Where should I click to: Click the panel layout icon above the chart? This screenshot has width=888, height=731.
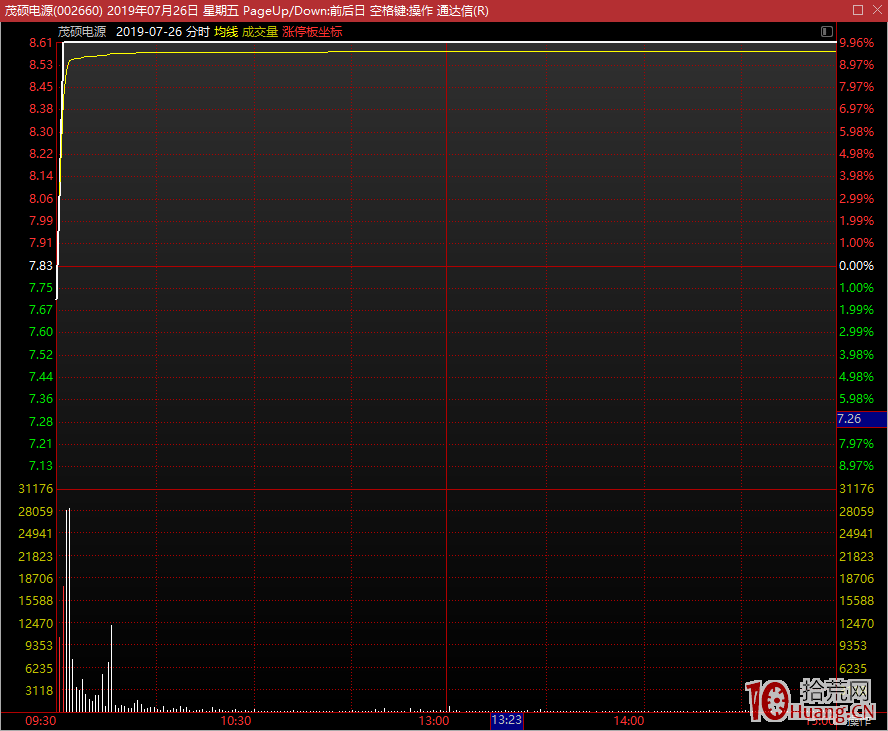pyautogui.click(x=826, y=32)
